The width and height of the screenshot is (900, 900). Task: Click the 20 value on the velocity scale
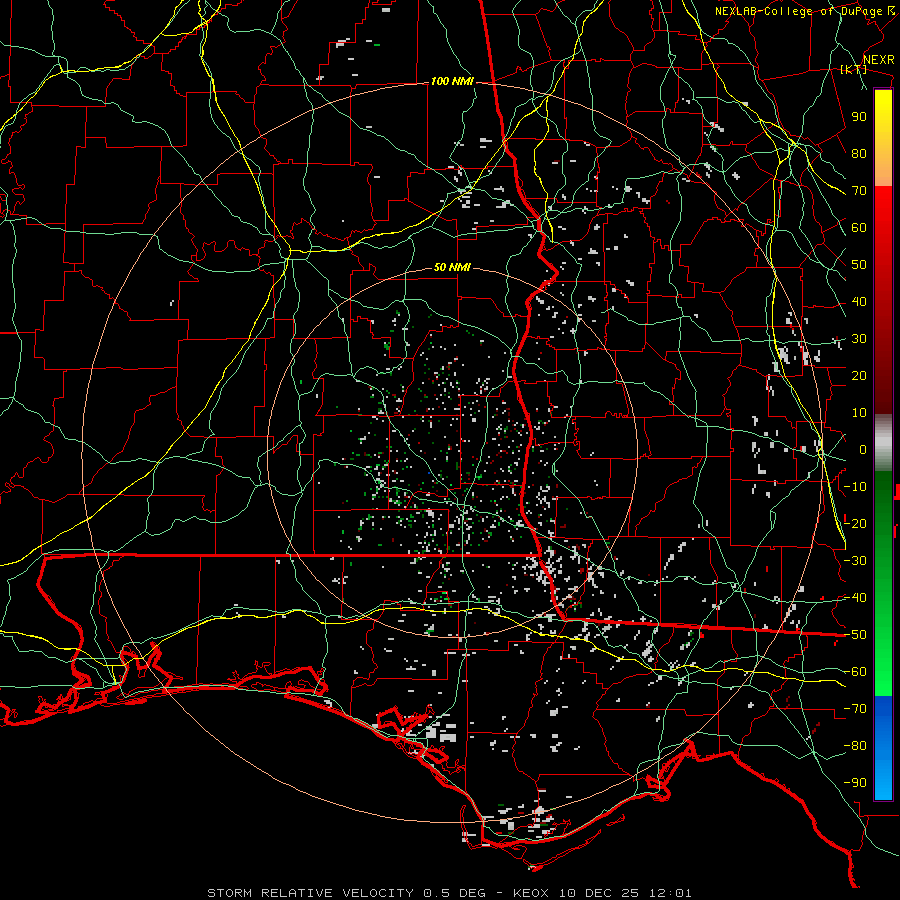859,376
